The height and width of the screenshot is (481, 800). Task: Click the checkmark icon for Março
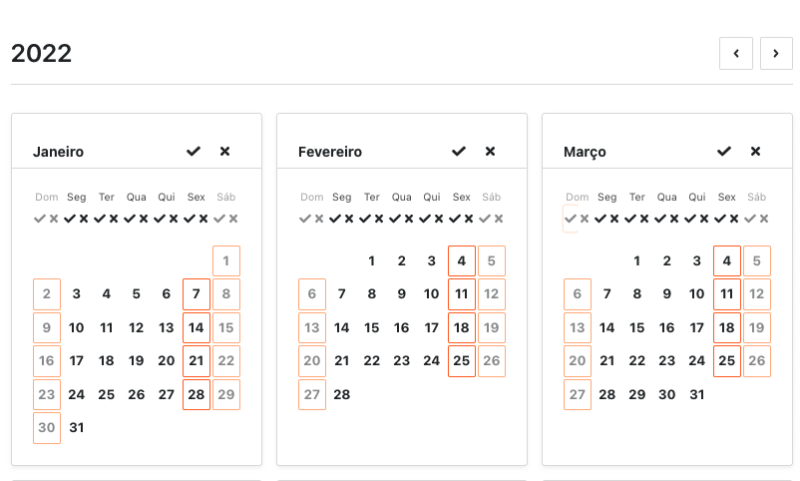click(x=724, y=151)
